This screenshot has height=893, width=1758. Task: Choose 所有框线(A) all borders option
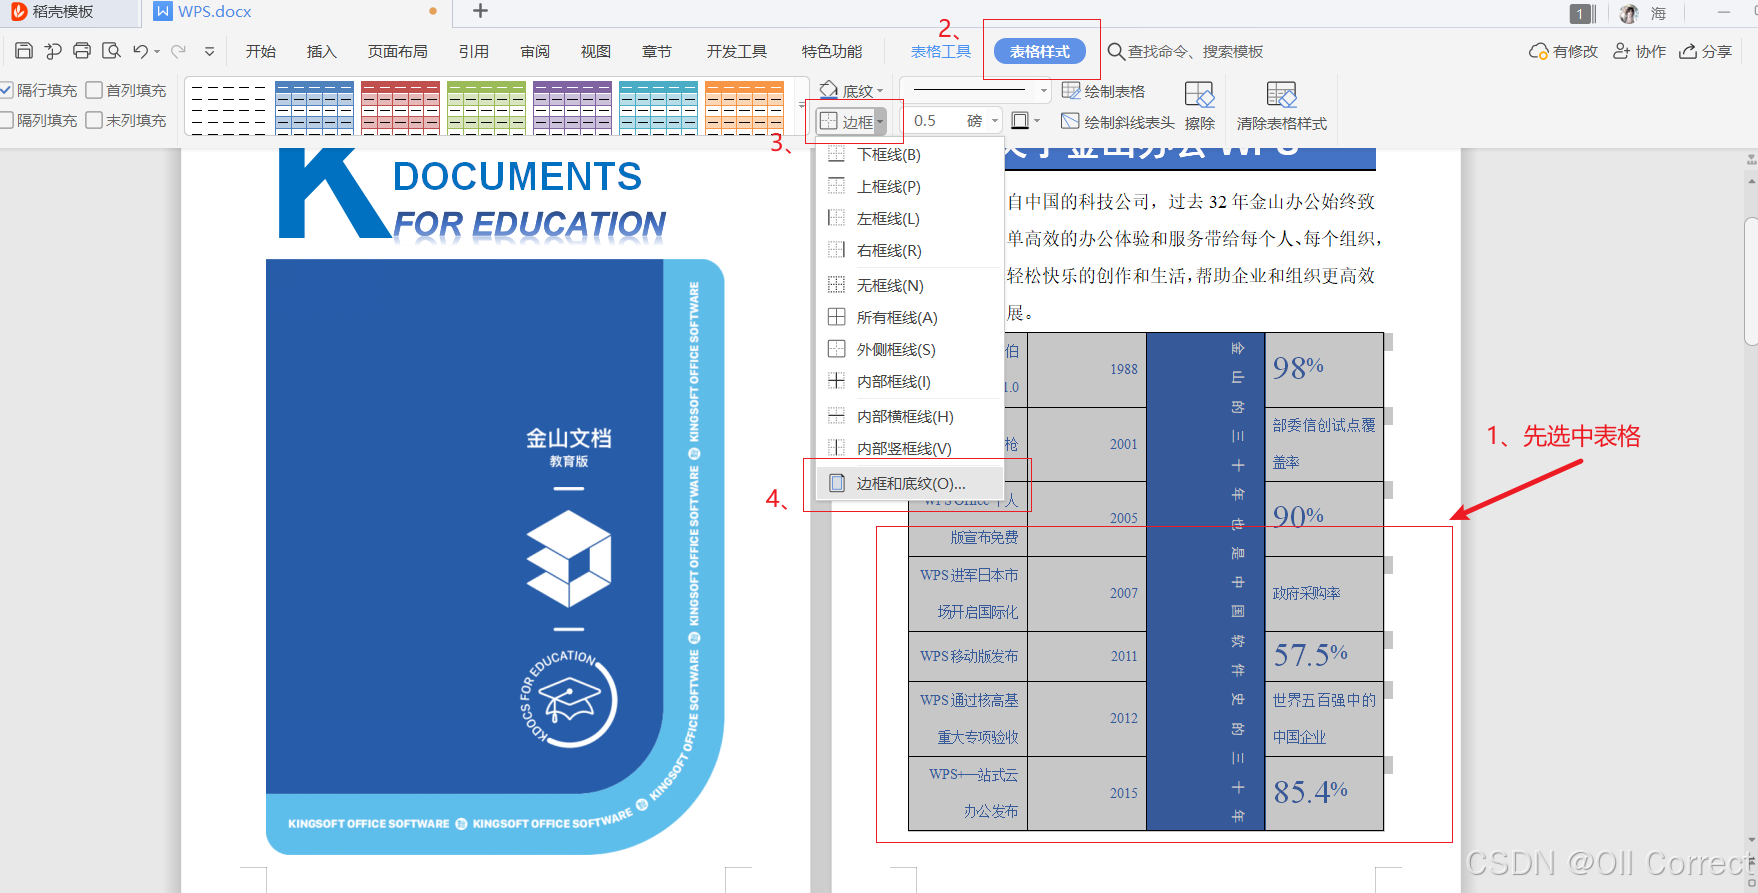point(910,317)
